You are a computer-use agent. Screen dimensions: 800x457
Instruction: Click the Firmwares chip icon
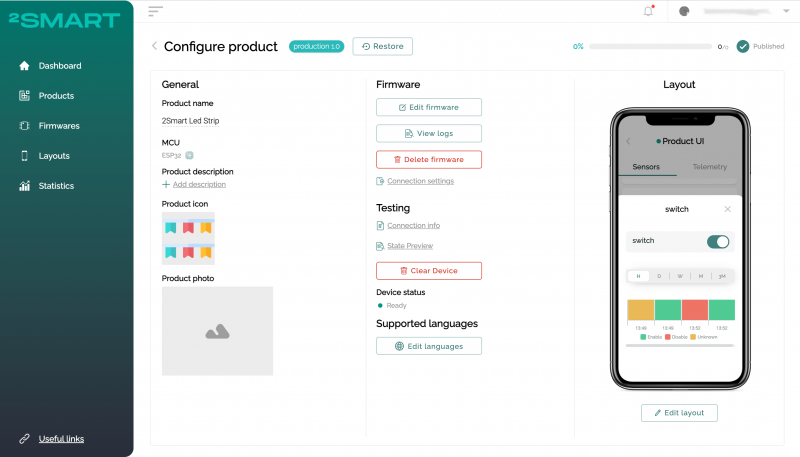(x=24, y=125)
